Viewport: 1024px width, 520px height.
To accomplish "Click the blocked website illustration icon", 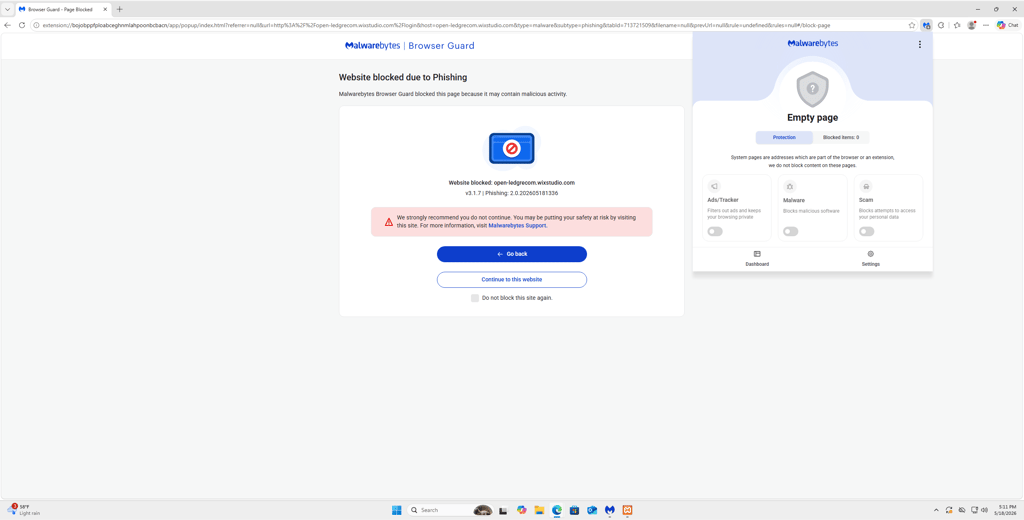I will (511, 148).
